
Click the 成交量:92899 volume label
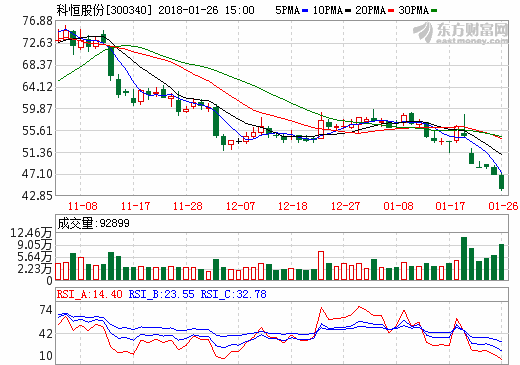[x=93, y=223]
